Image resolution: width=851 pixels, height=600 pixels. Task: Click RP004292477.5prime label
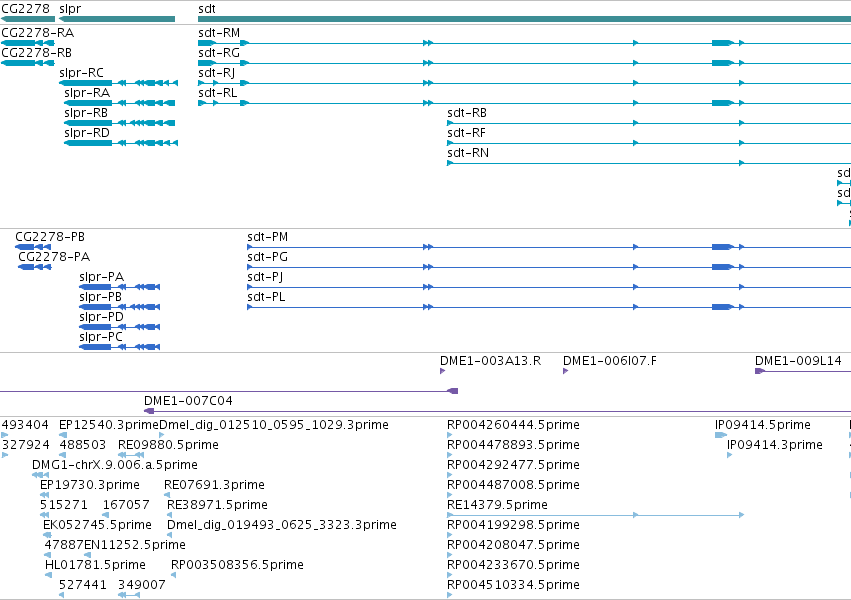point(513,465)
